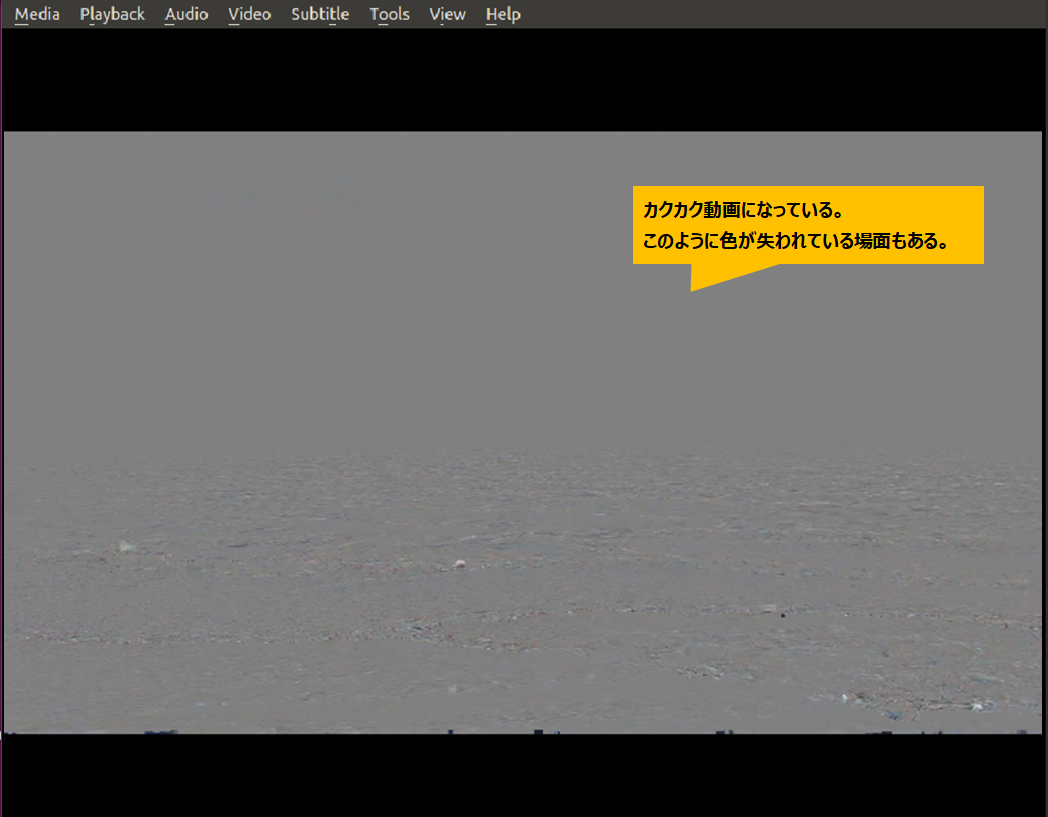Open the Audio menu

coord(186,14)
